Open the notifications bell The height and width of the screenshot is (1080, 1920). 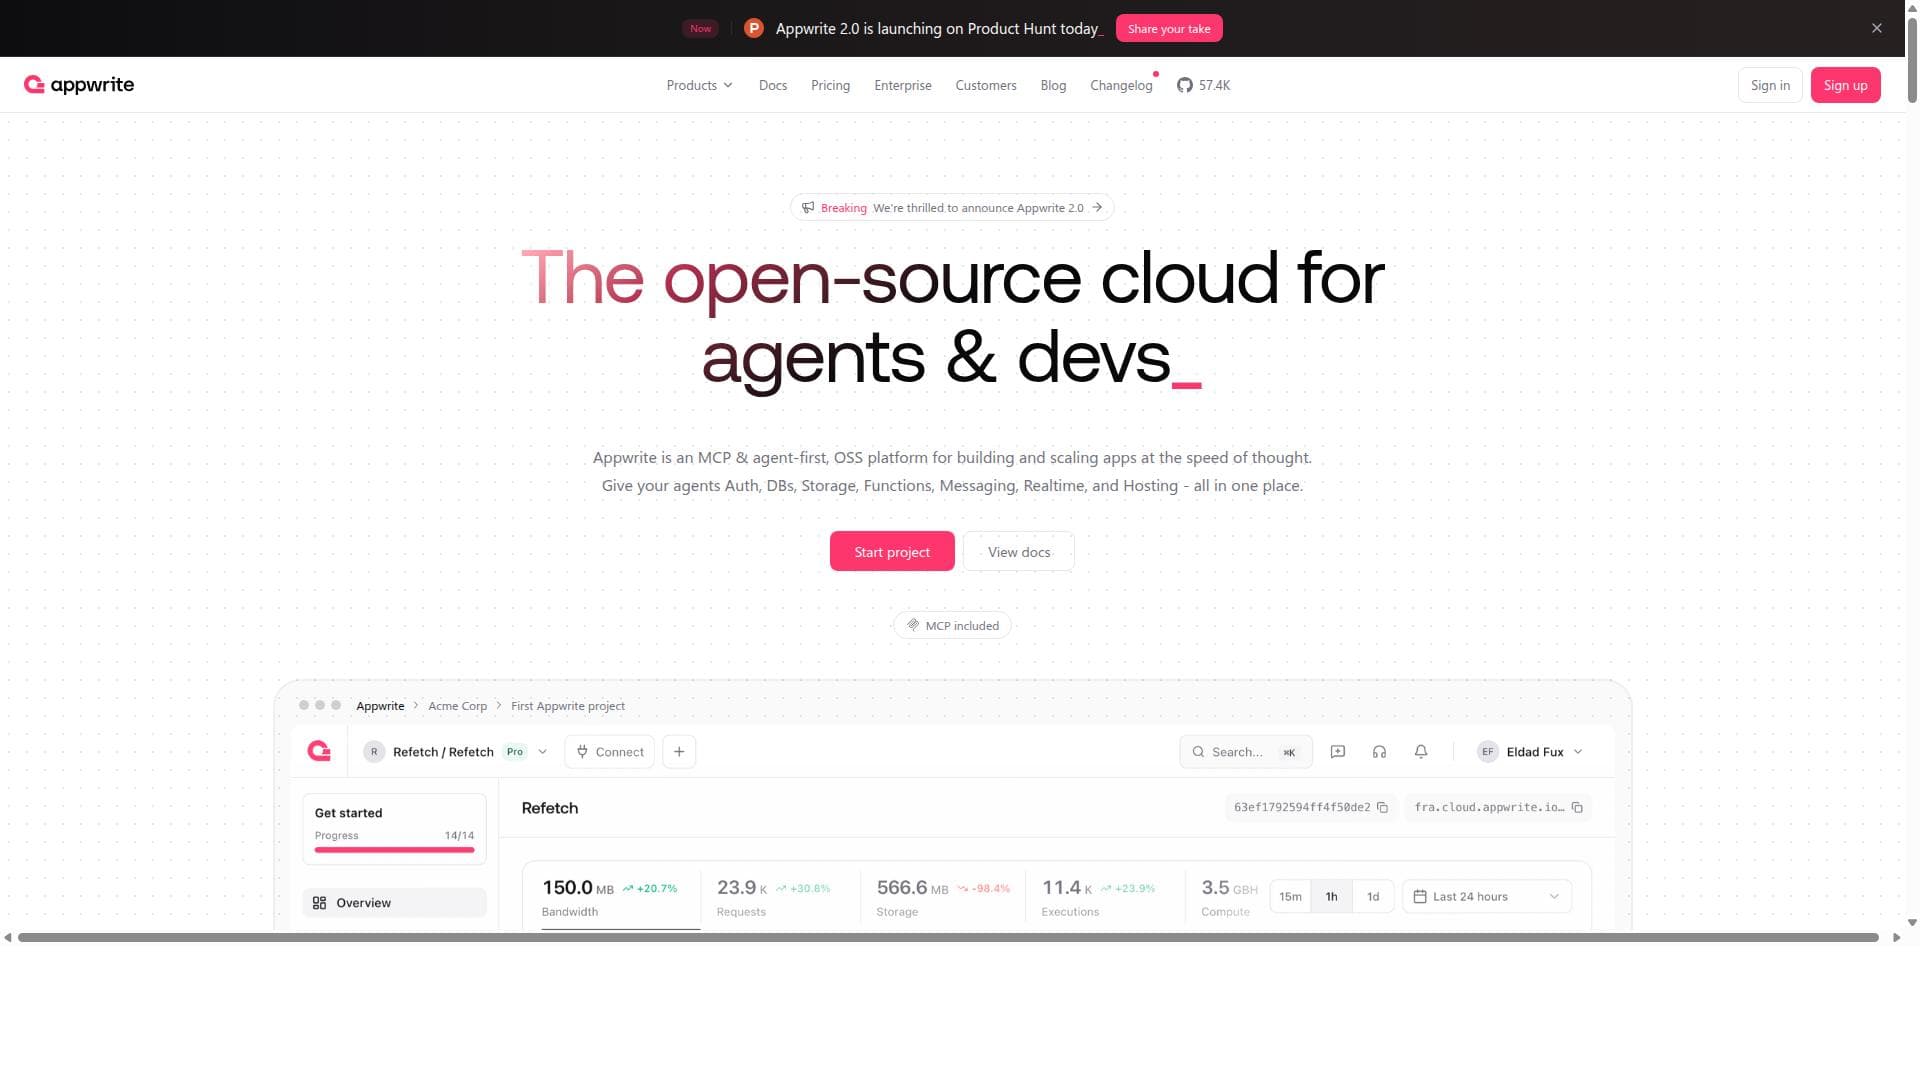click(1421, 752)
